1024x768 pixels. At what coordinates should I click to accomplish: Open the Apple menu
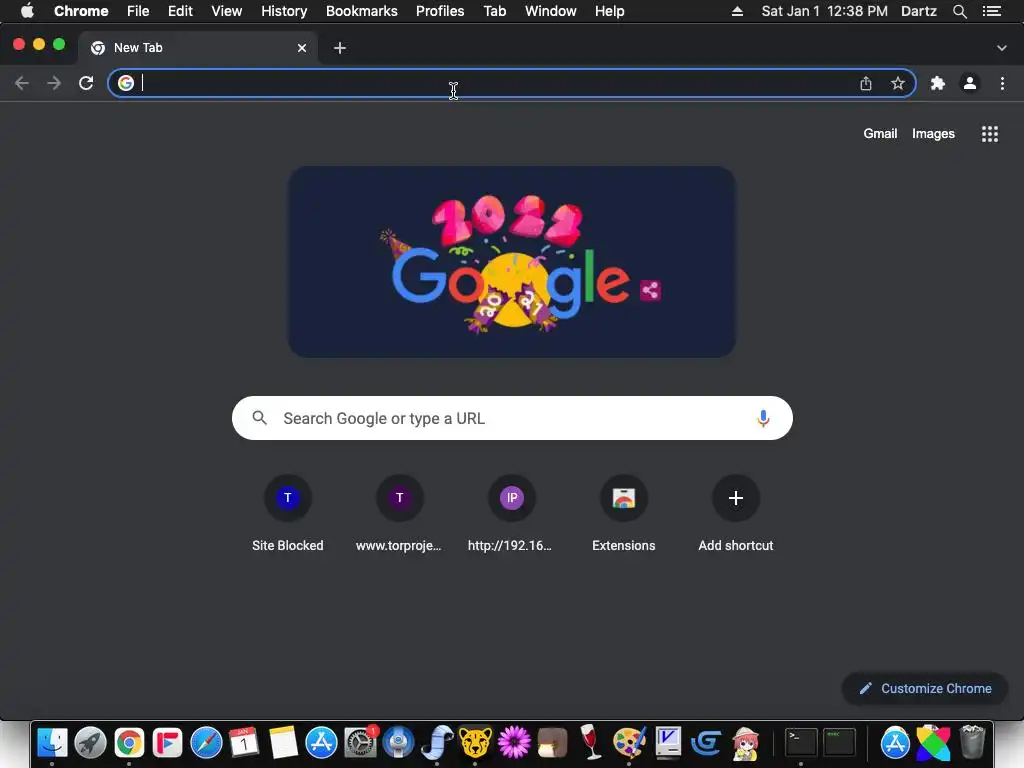pos(27,11)
